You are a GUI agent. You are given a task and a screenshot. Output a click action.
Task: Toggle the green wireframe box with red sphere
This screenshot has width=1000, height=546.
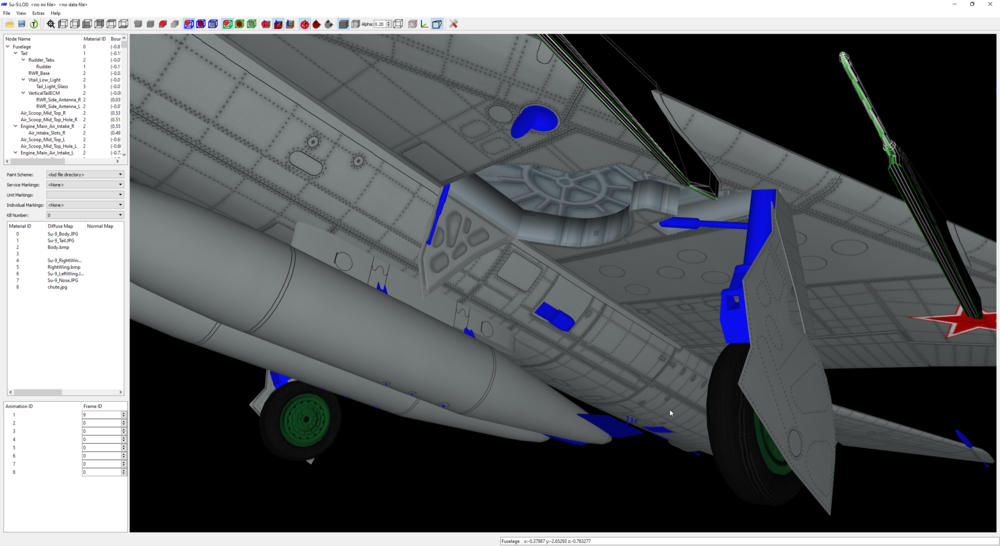[239, 24]
